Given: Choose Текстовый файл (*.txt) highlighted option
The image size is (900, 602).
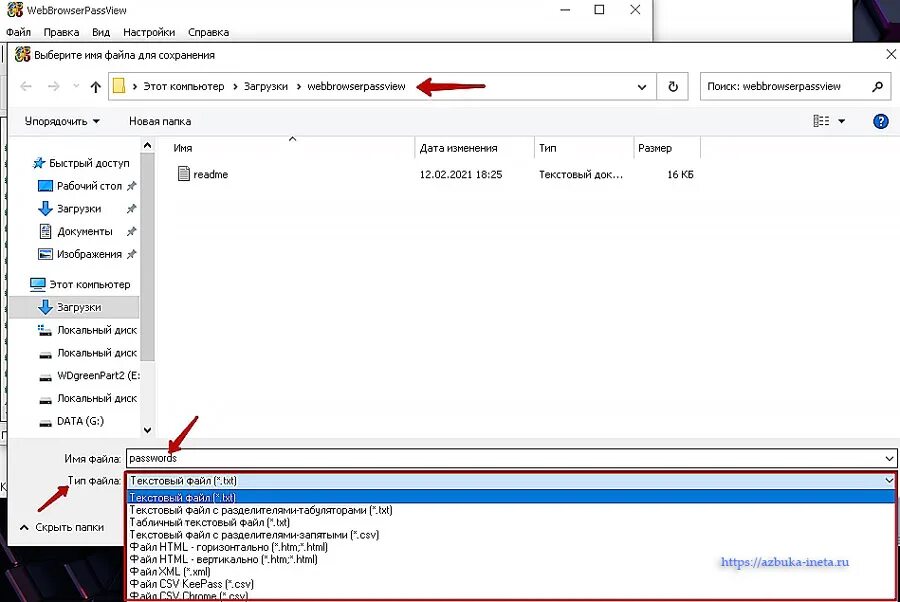Looking at the screenshot, I should tap(511, 498).
